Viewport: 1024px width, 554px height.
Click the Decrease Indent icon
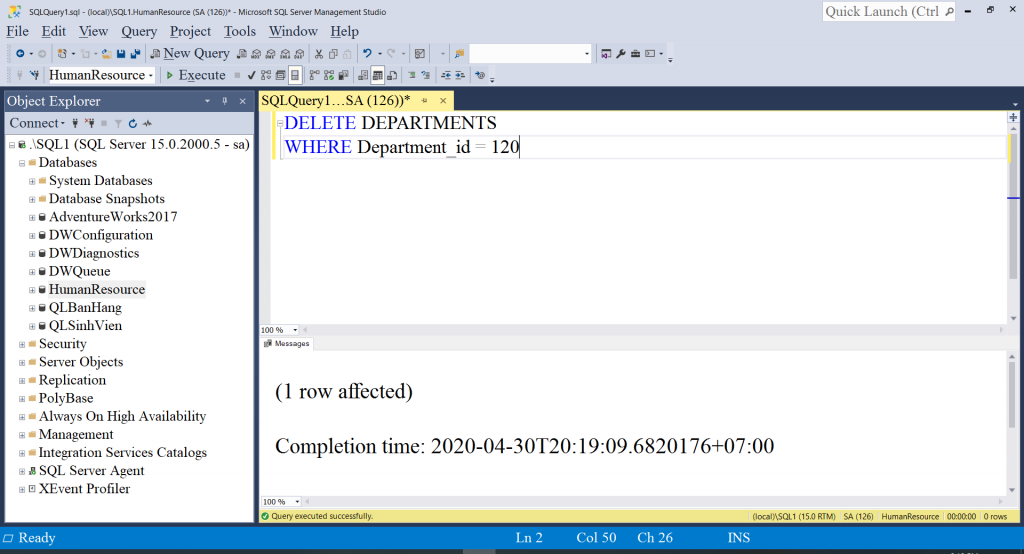[446, 75]
